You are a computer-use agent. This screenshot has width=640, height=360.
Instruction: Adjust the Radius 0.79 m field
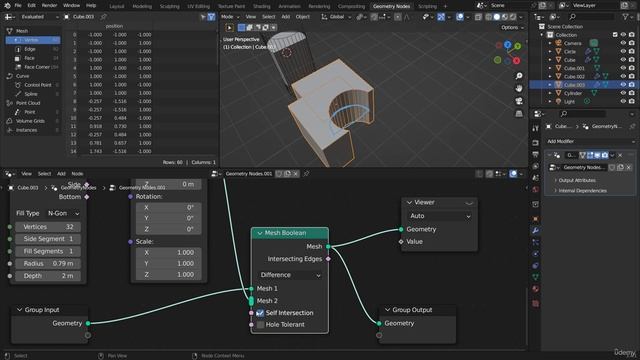[x=48, y=264]
